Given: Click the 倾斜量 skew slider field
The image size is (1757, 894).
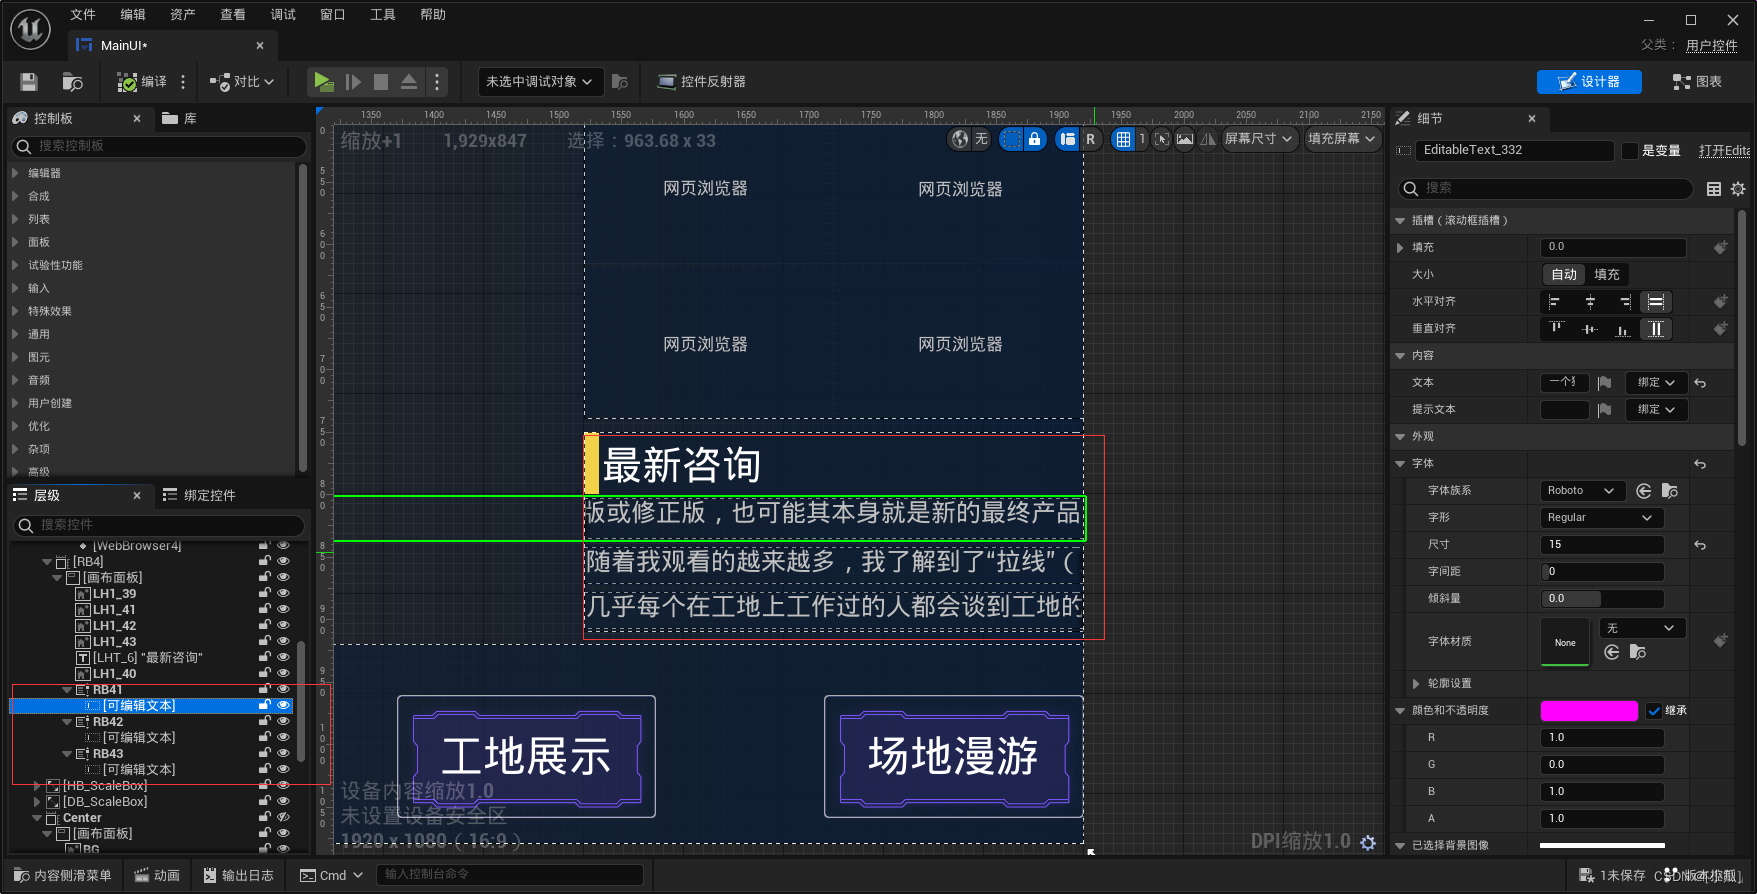Looking at the screenshot, I should [1602, 599].
